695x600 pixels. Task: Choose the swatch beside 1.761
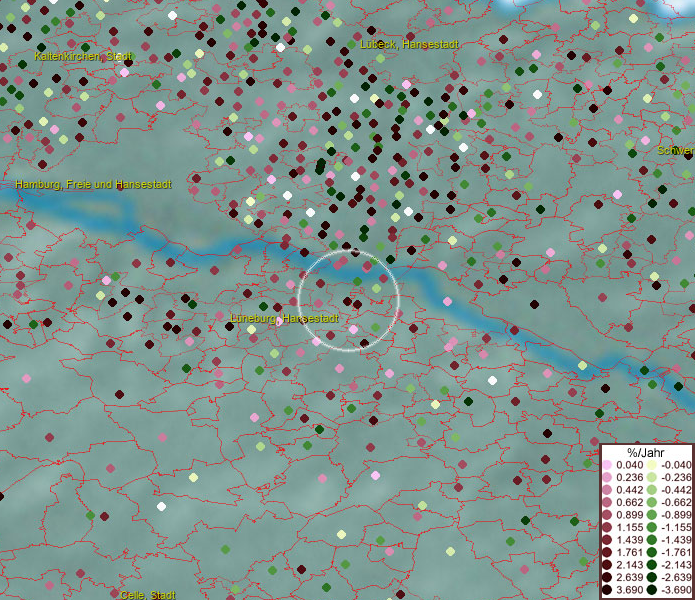607,552
